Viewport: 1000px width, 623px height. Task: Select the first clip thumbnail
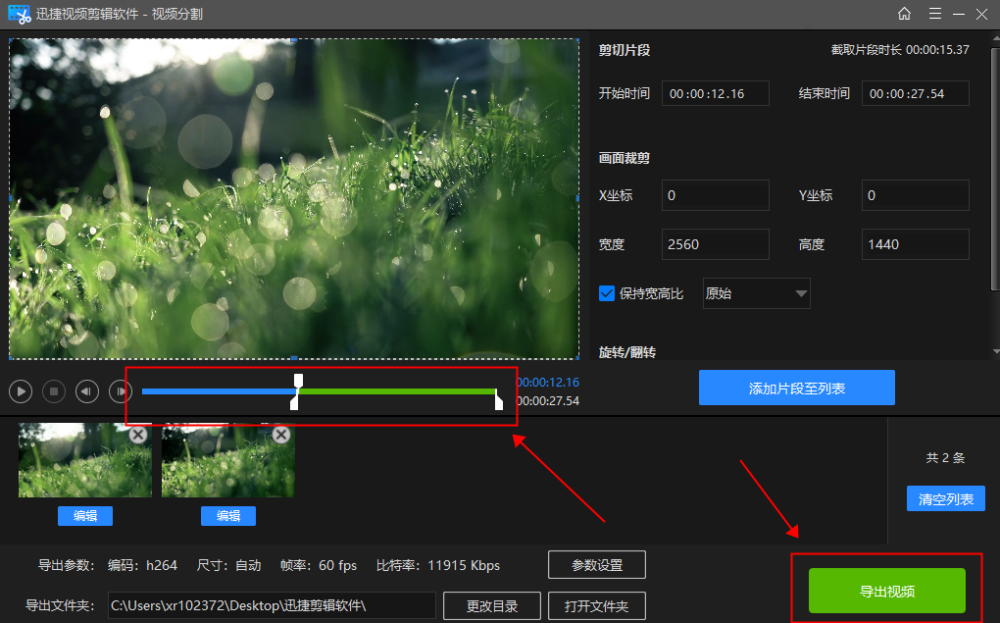[x=85, y=460]
